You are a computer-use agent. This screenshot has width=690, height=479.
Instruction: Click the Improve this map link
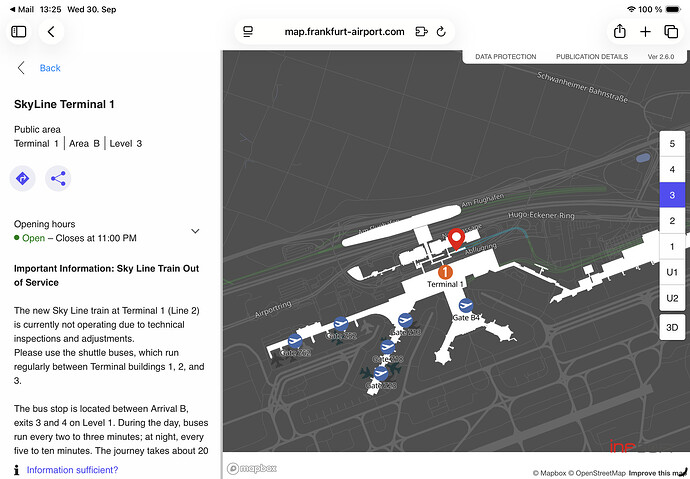[657, 473]
